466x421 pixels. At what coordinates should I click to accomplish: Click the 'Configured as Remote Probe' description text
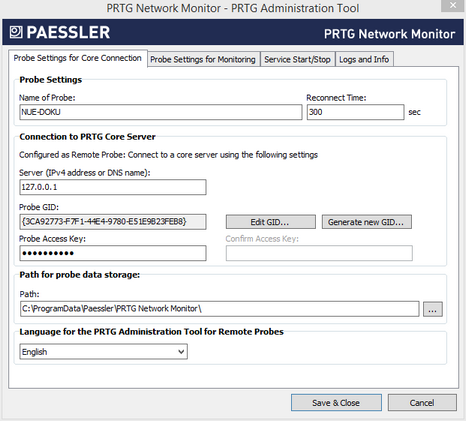pos(168,155)
